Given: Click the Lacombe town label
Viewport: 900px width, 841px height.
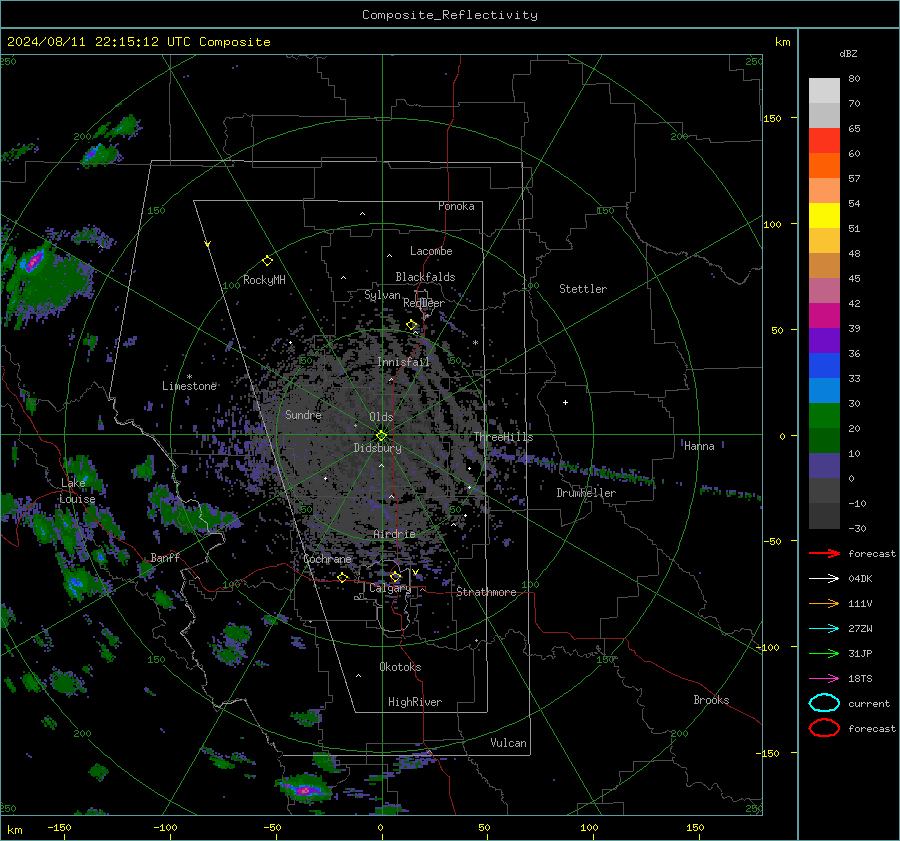Looking at the screenshot, I should coord(431,251).
